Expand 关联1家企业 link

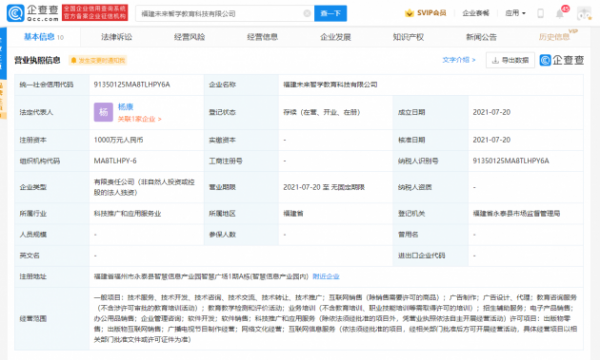coord(140,119)
